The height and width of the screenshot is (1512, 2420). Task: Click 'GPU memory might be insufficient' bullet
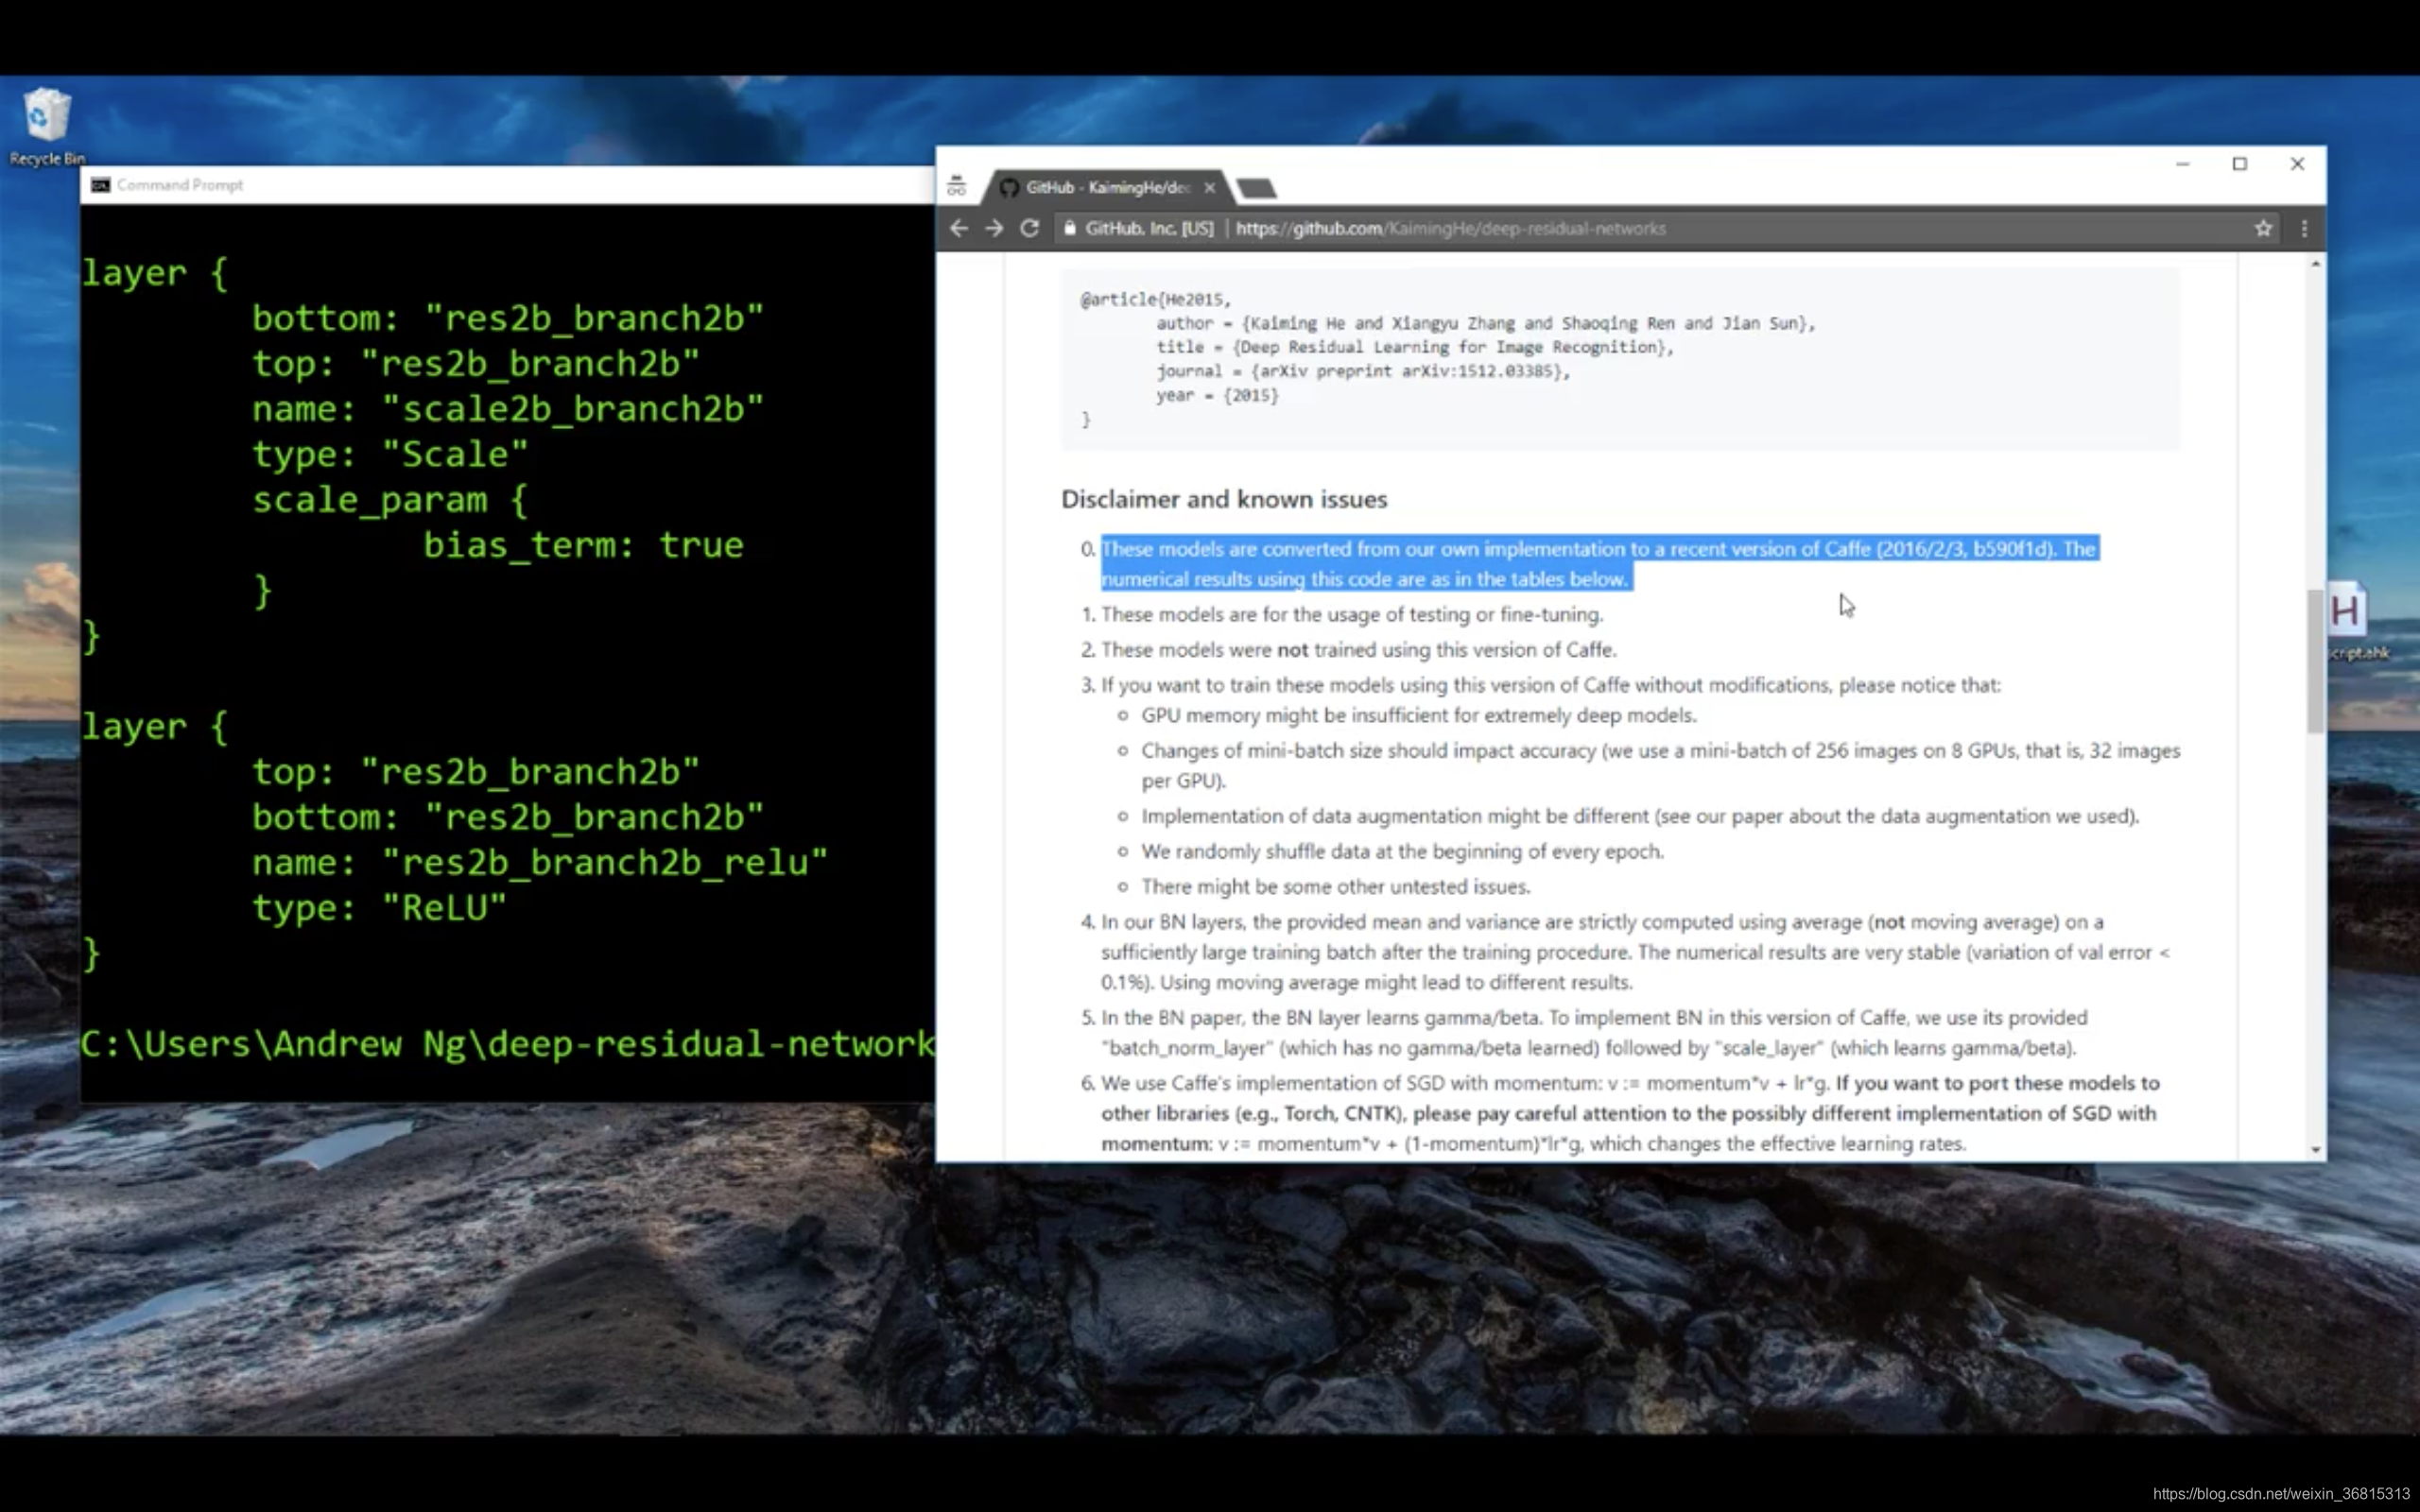[x=1418, y=715]
